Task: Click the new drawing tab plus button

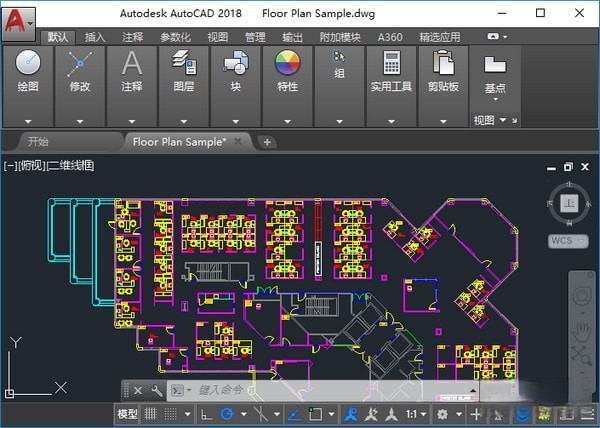Action: point(267,142)
